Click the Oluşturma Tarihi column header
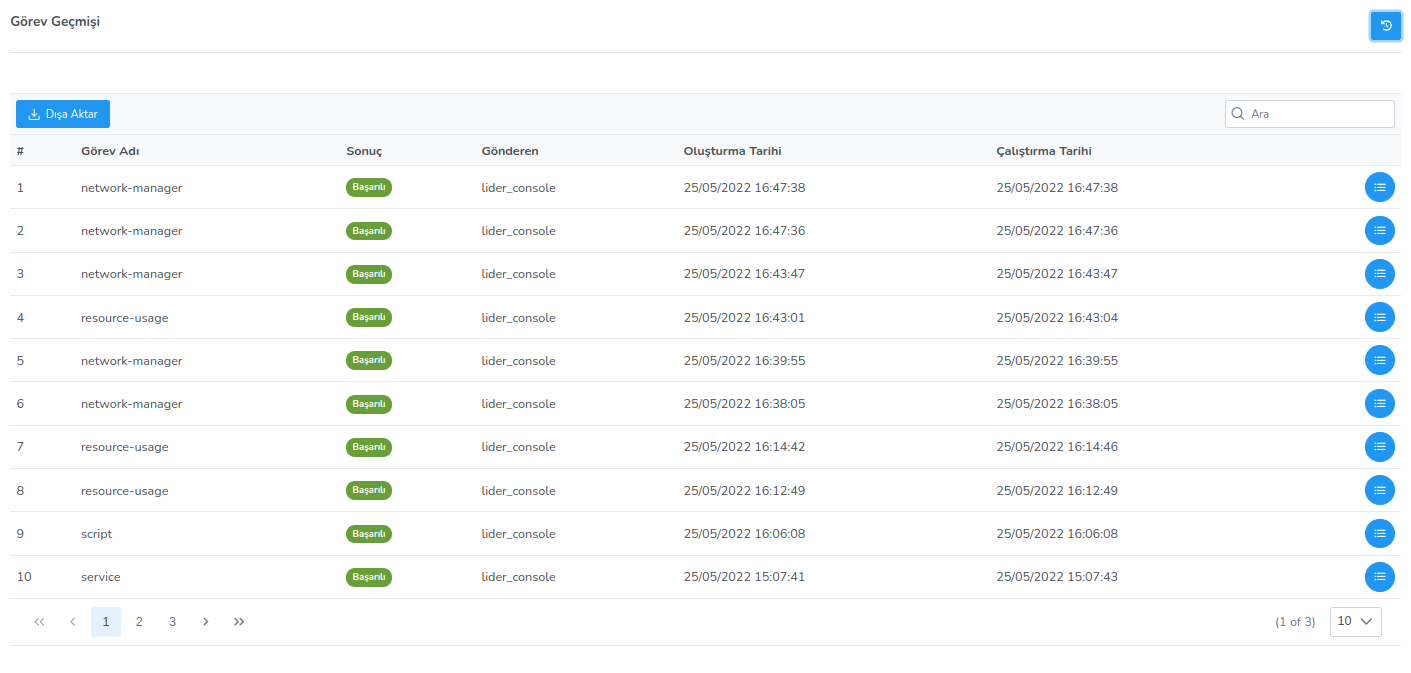1411x673 pixels. pos(732,151)
